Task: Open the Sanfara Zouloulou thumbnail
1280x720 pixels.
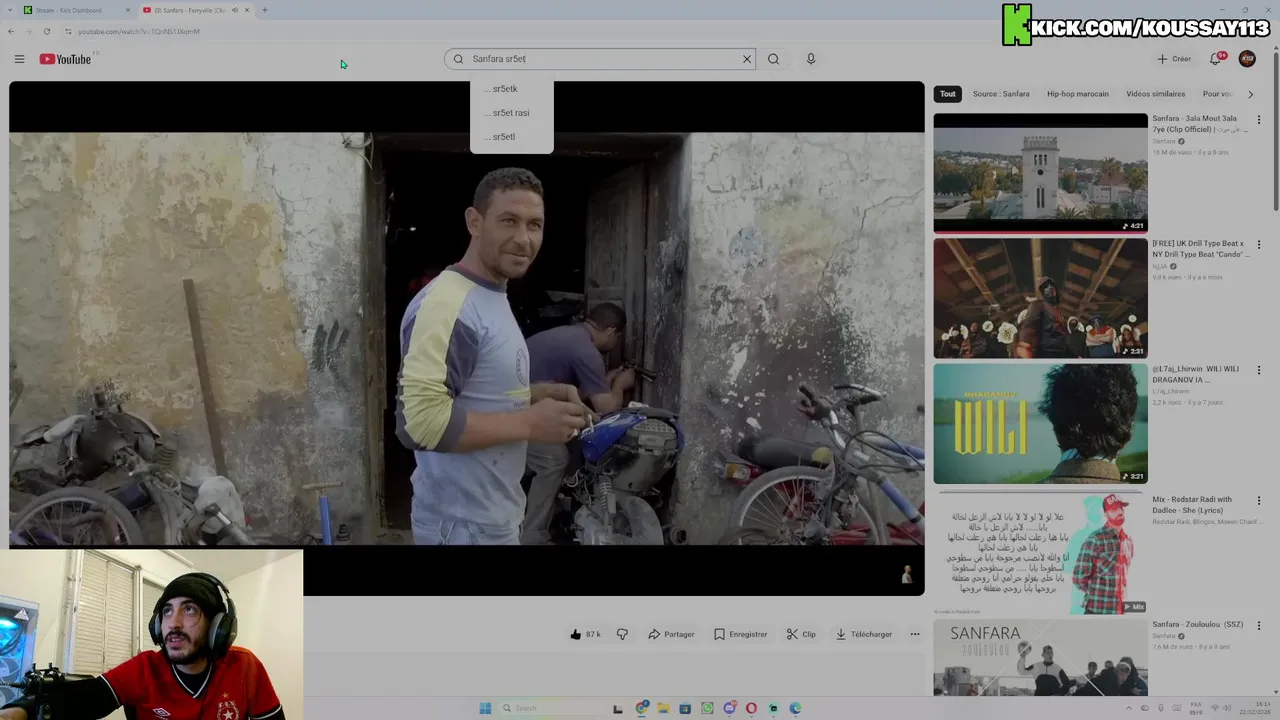Action: tap(1040, 657)
